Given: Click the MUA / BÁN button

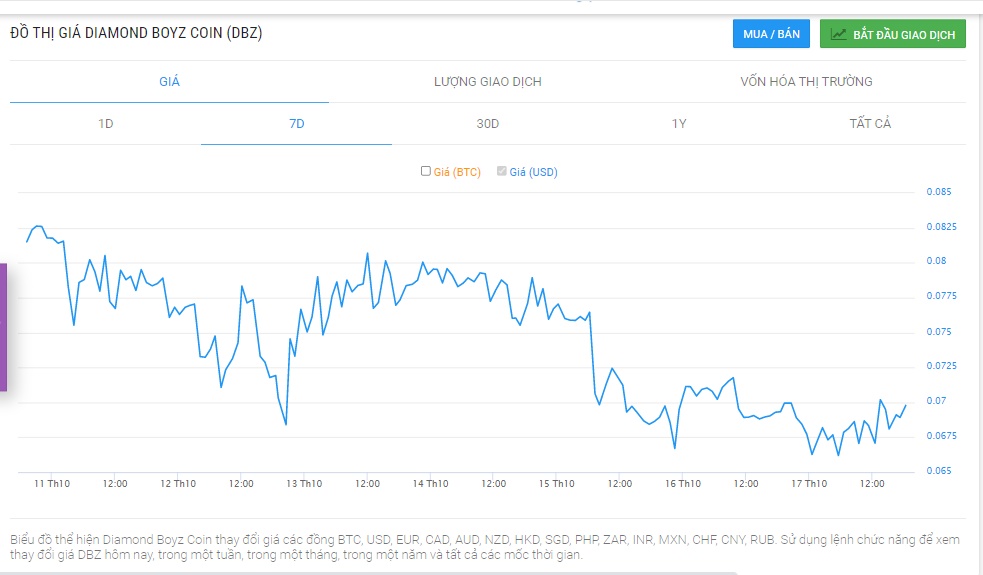Looking at the screenshot, I should 771,34.
